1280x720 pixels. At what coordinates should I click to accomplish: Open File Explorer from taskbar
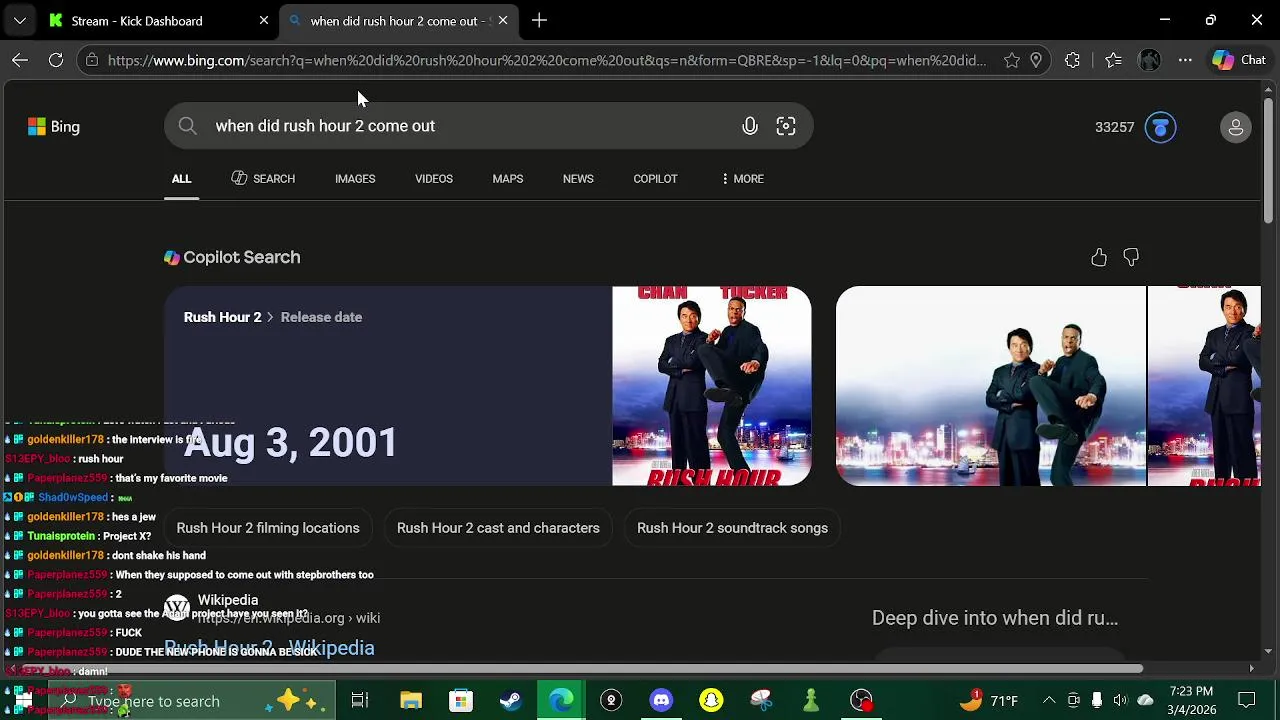click(411, 701)
